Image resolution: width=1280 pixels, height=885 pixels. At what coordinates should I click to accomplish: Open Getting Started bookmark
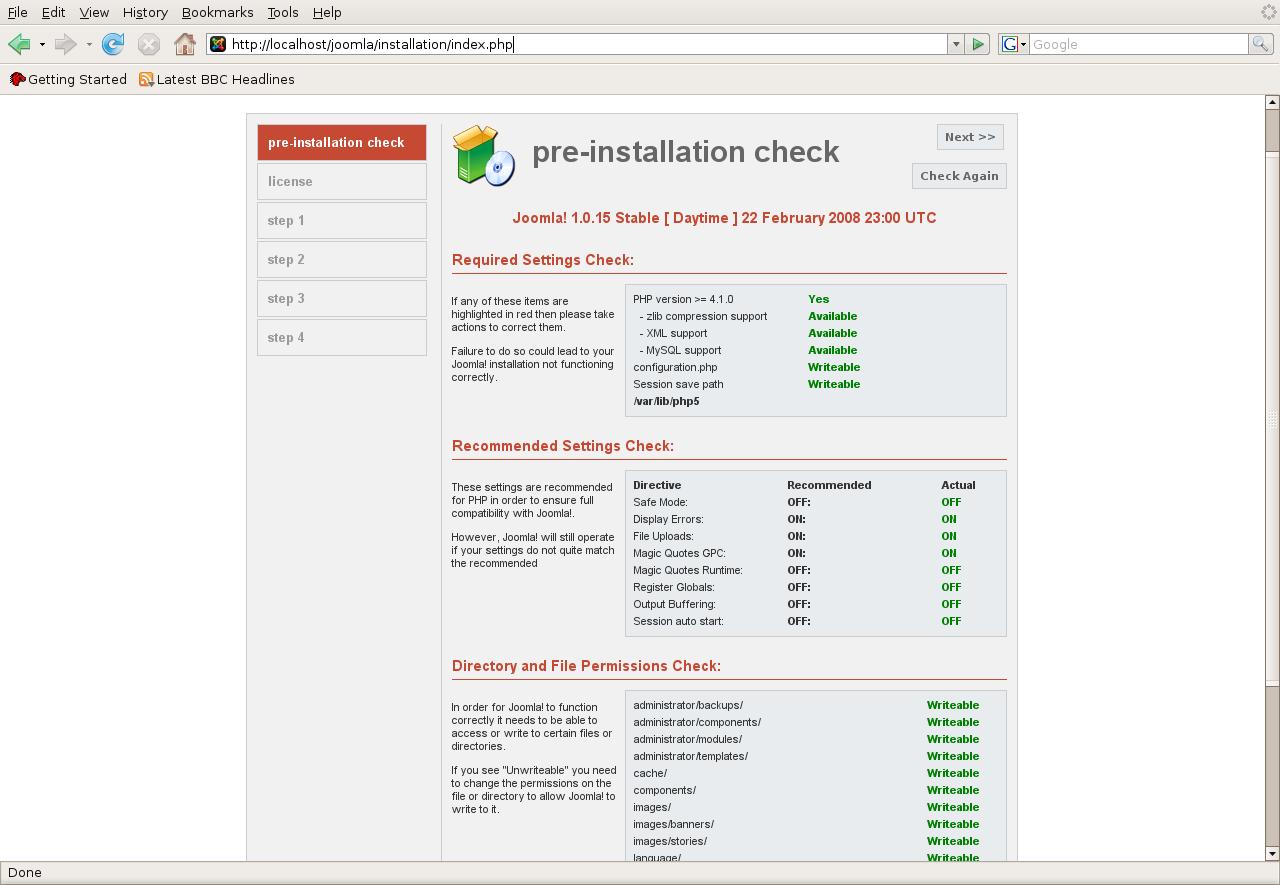pos(68,79)
